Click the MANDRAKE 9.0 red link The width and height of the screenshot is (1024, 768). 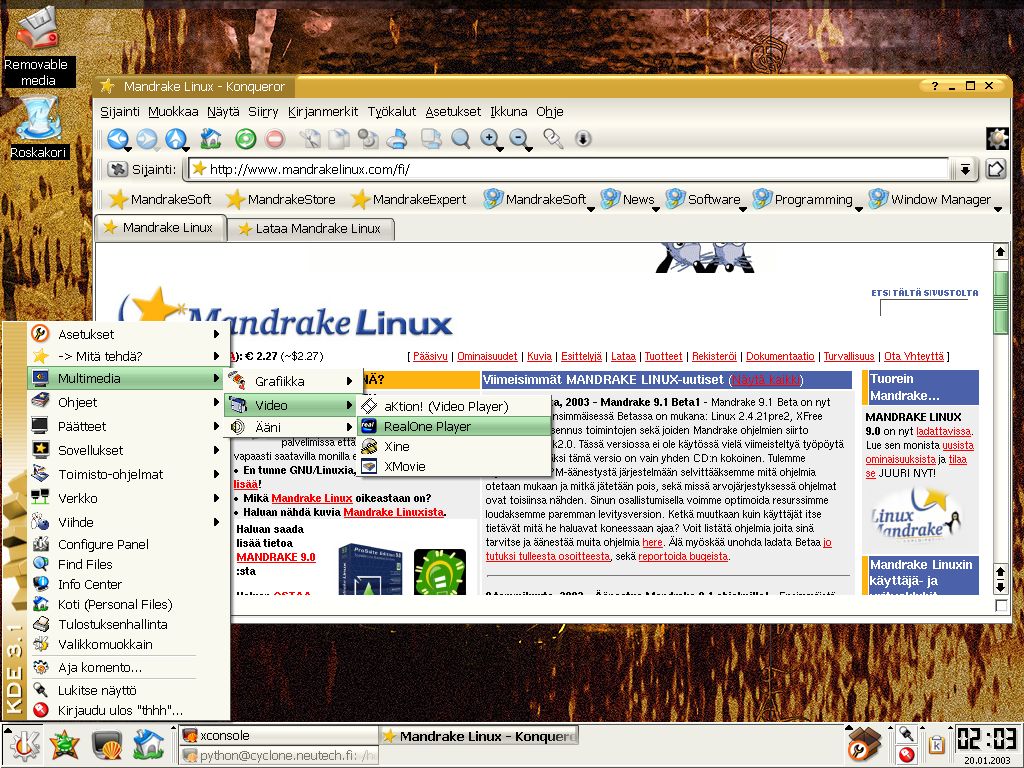tap(276, 557)
